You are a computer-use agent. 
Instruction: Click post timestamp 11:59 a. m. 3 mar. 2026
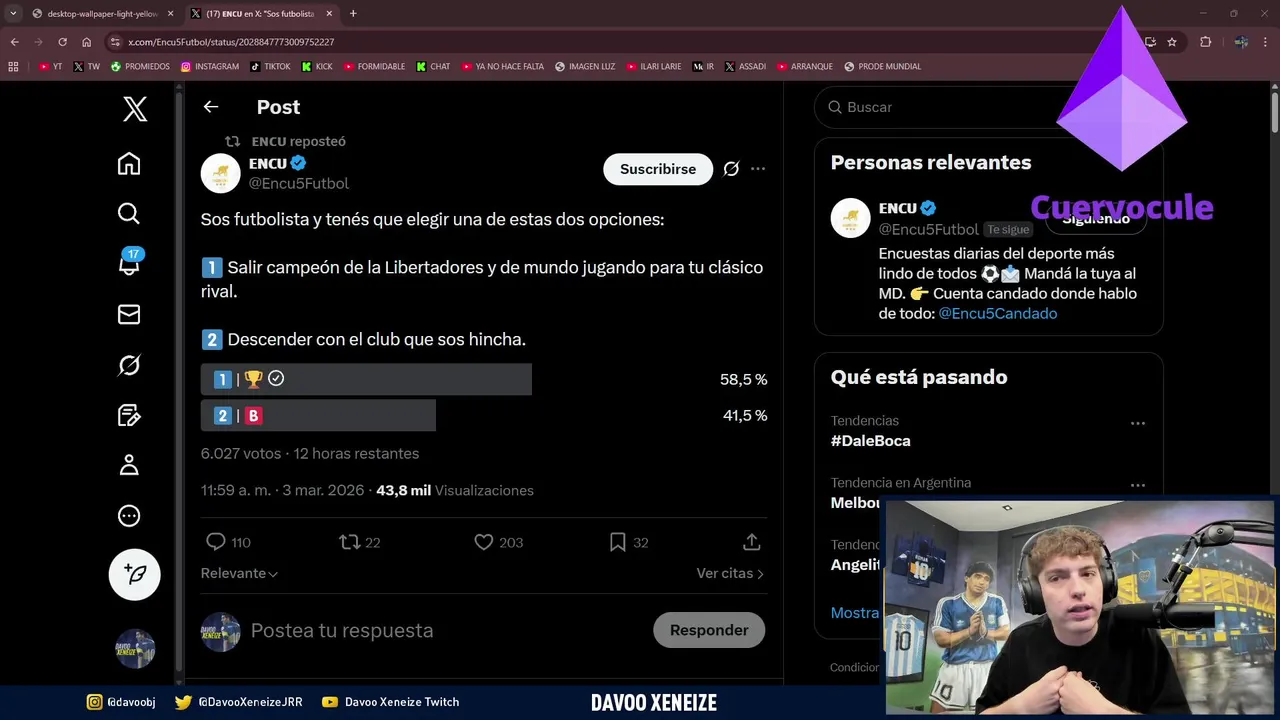pos(283,490)
